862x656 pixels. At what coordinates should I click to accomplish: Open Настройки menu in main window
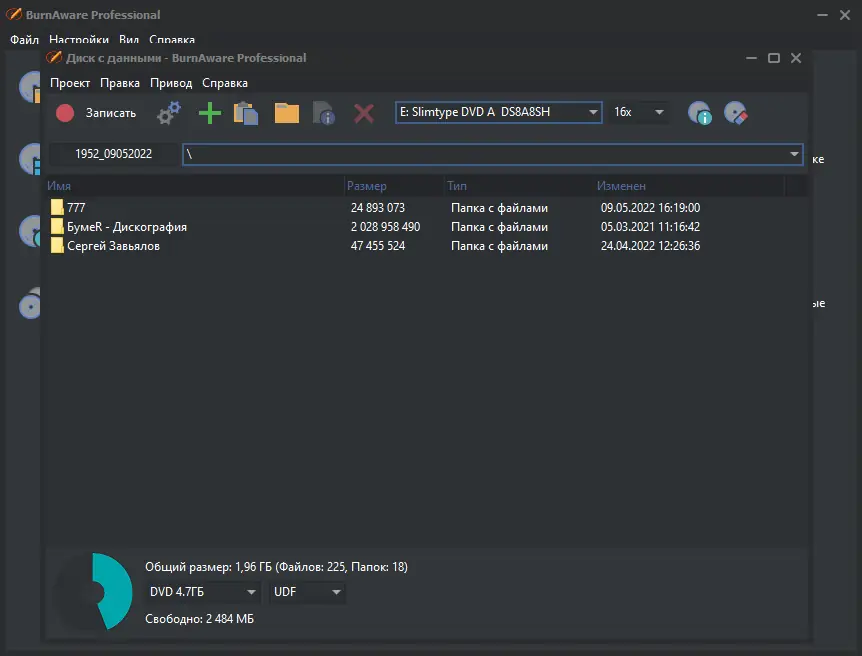pos(79,40)
